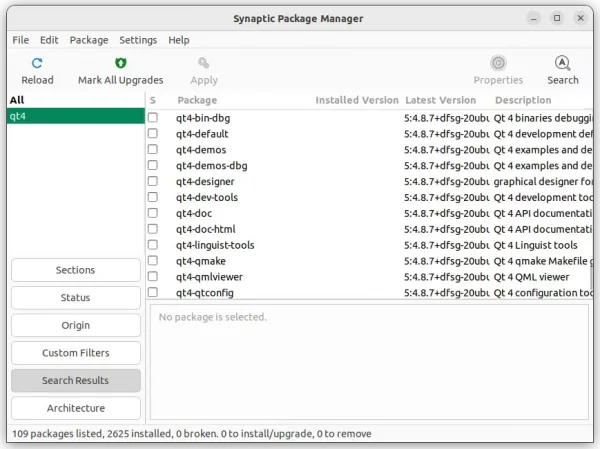Click the Search Results button

[76, 380]
